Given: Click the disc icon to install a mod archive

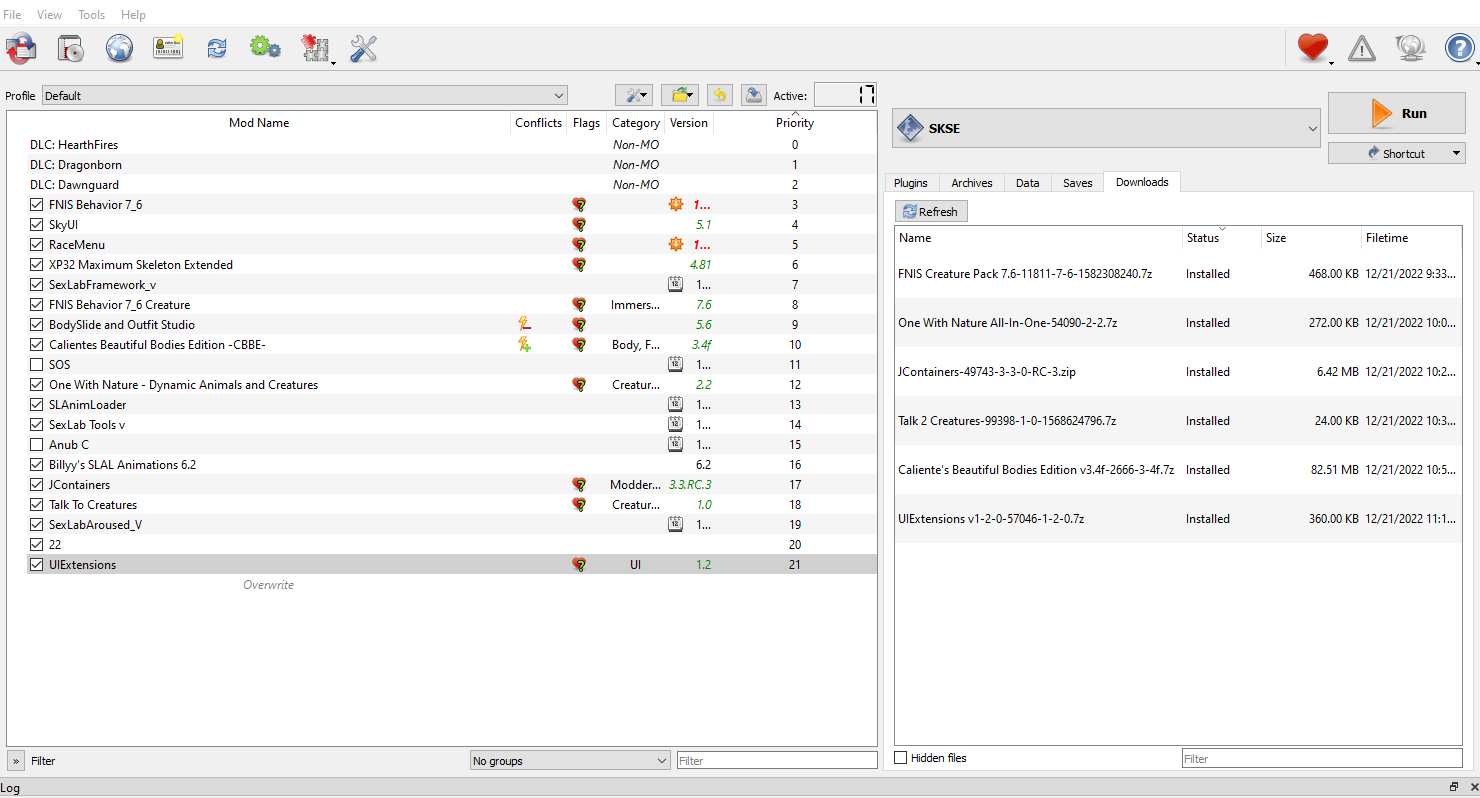Looking at the screenshot, I should tap(70, 47).
